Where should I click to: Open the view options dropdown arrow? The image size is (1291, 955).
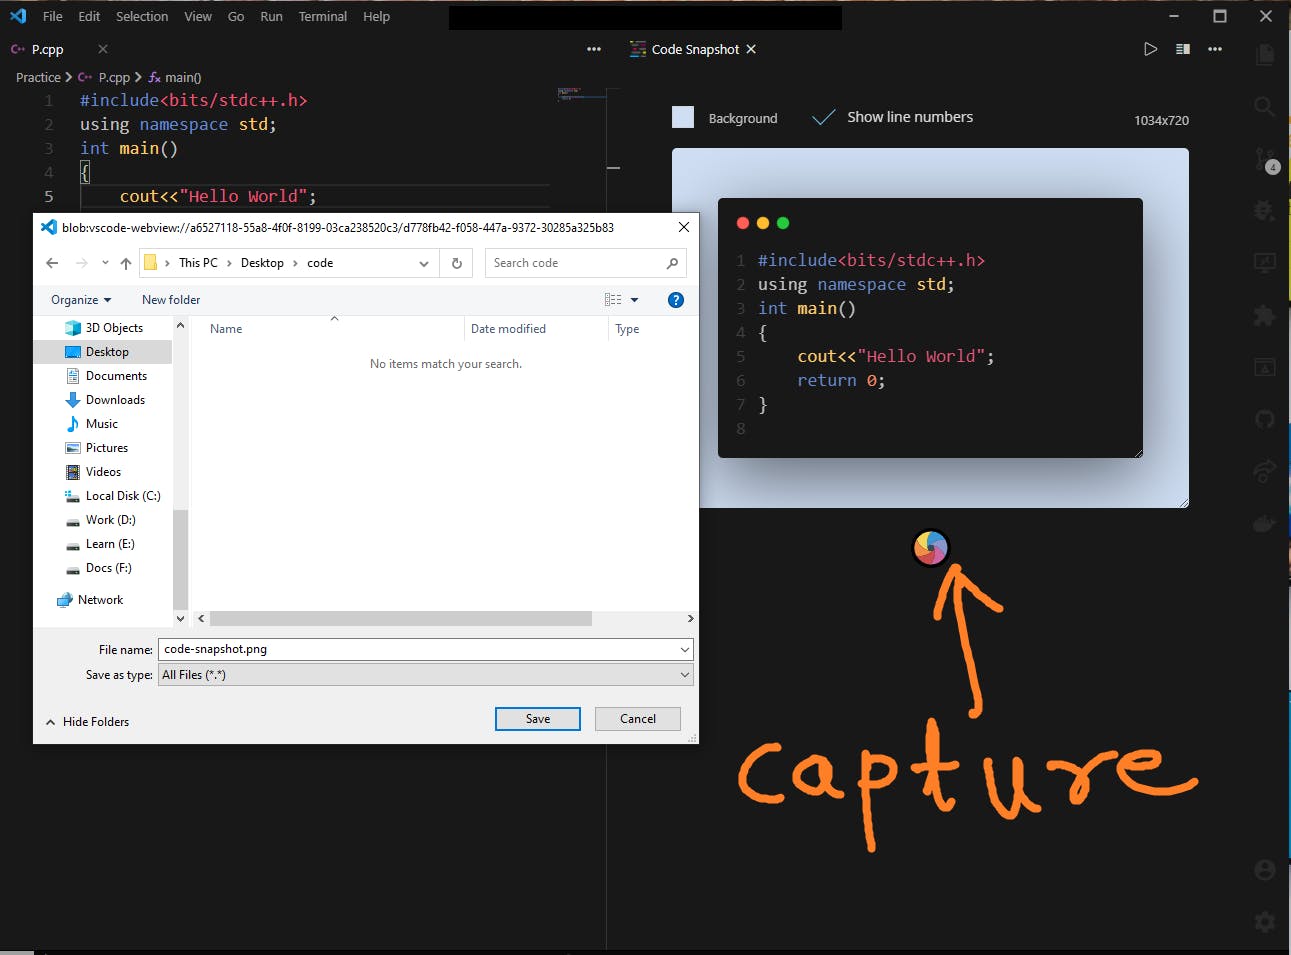coord(634,300)
